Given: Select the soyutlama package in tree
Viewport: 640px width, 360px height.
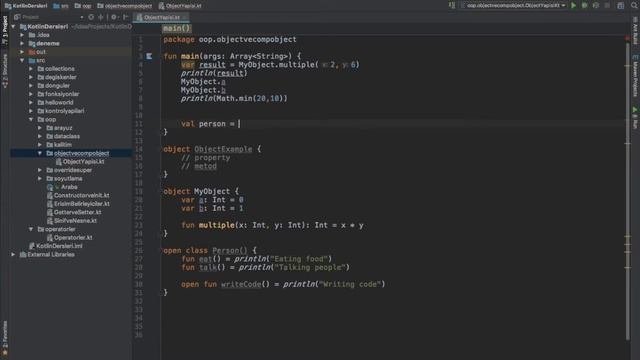Looking at the screenshot, I should [x=68, y=178].
